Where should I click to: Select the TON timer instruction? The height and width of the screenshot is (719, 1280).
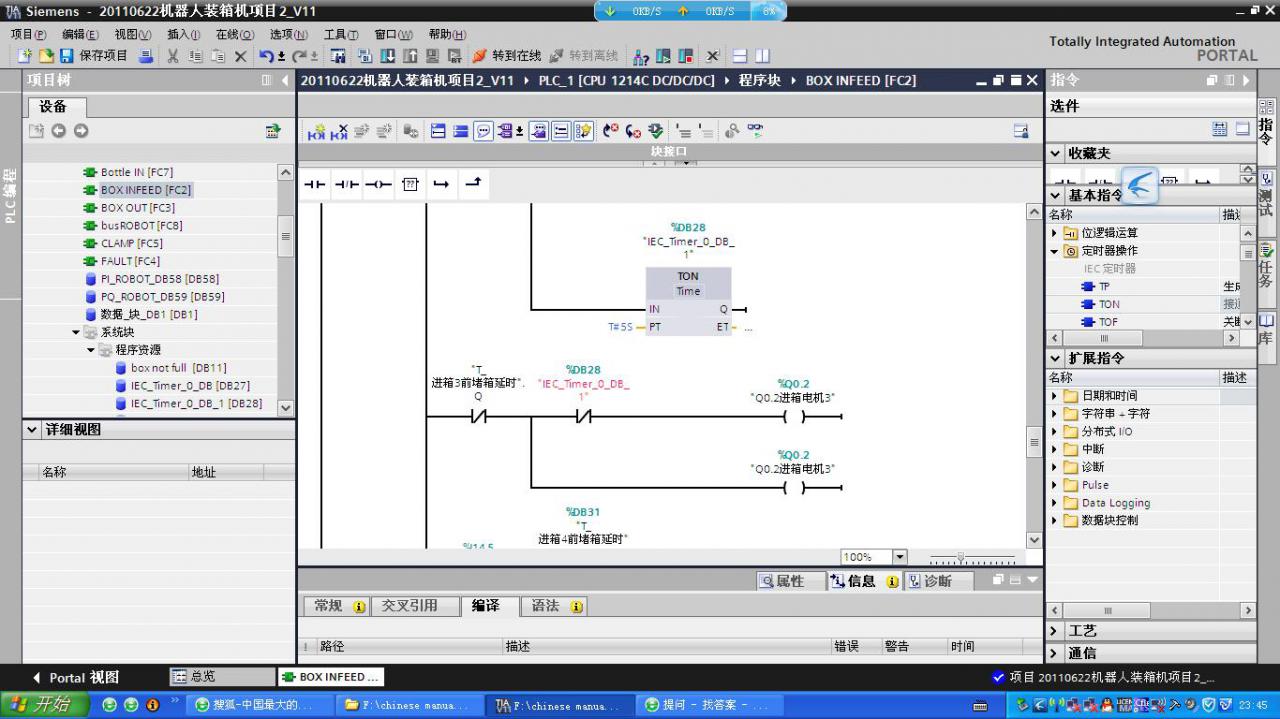tap(1109, 304)
